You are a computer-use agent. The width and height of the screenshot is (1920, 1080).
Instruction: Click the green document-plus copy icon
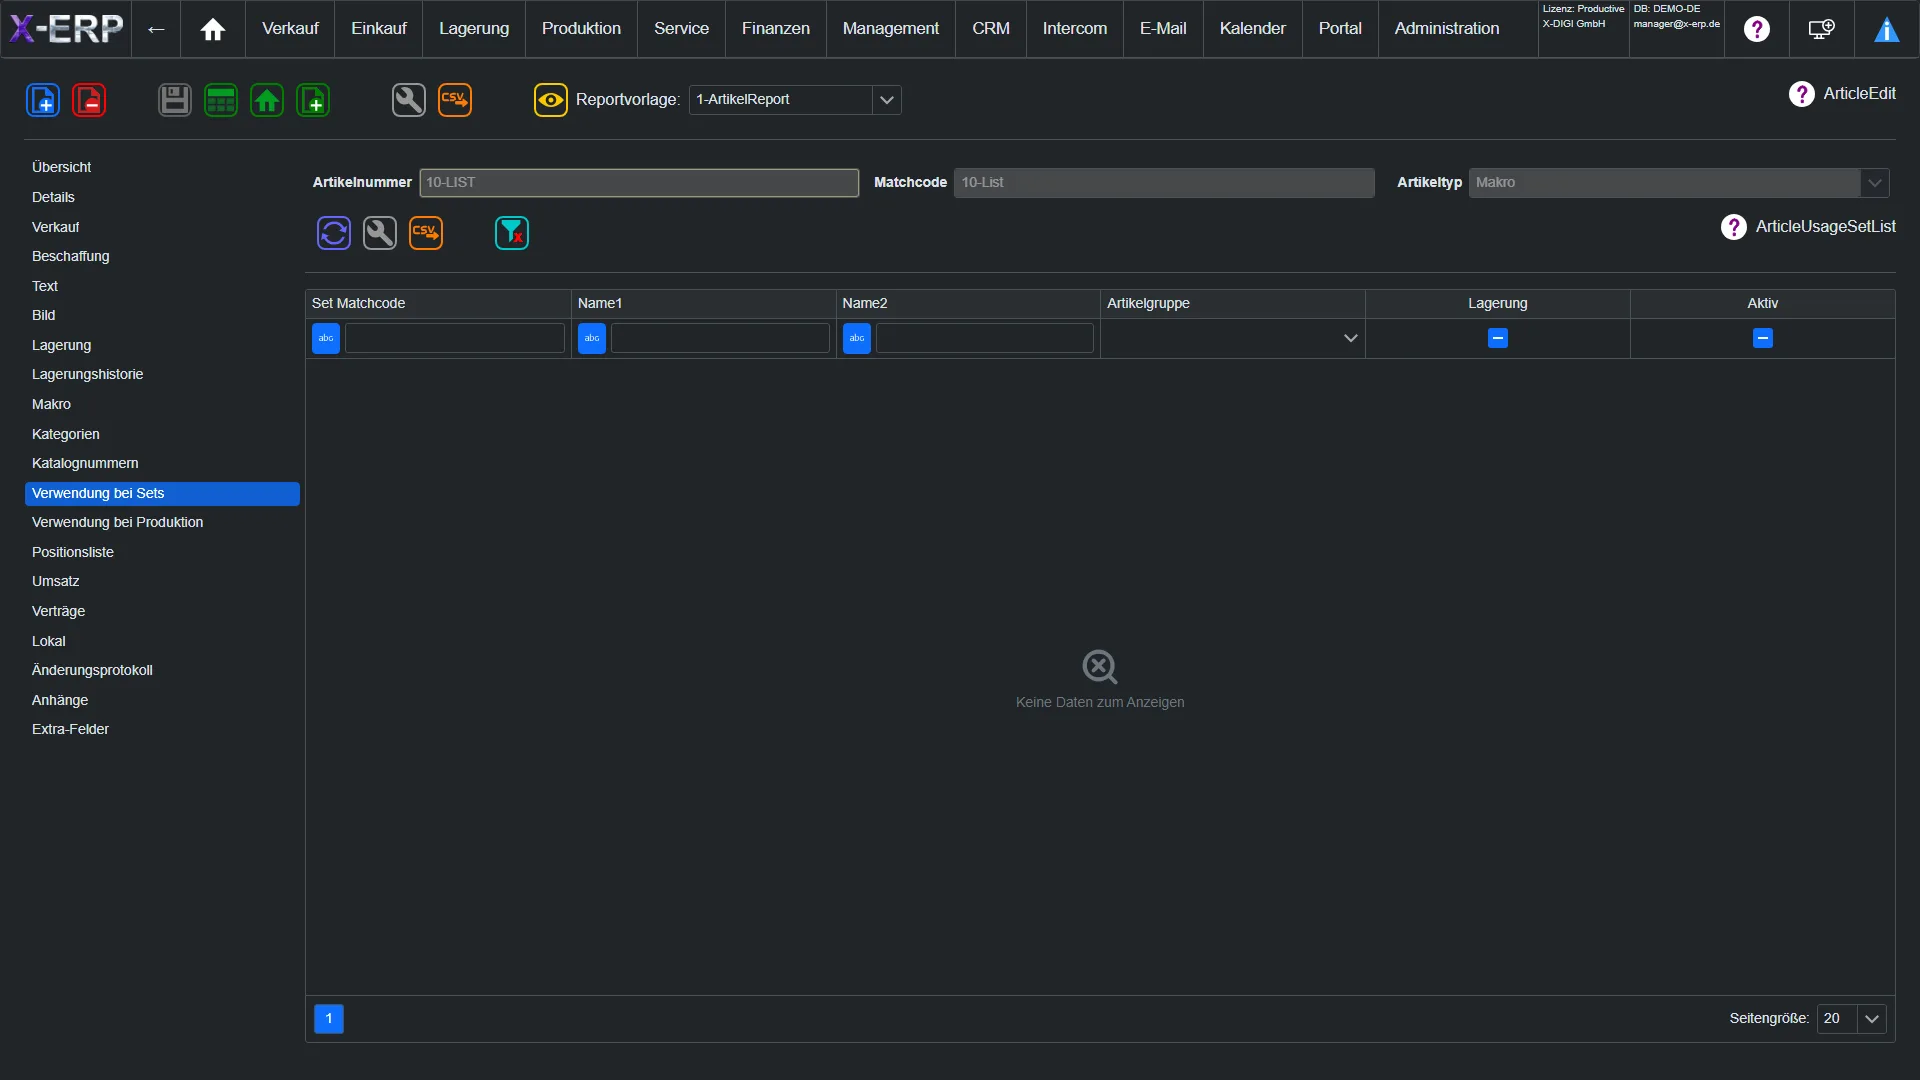tap(313, 100)
